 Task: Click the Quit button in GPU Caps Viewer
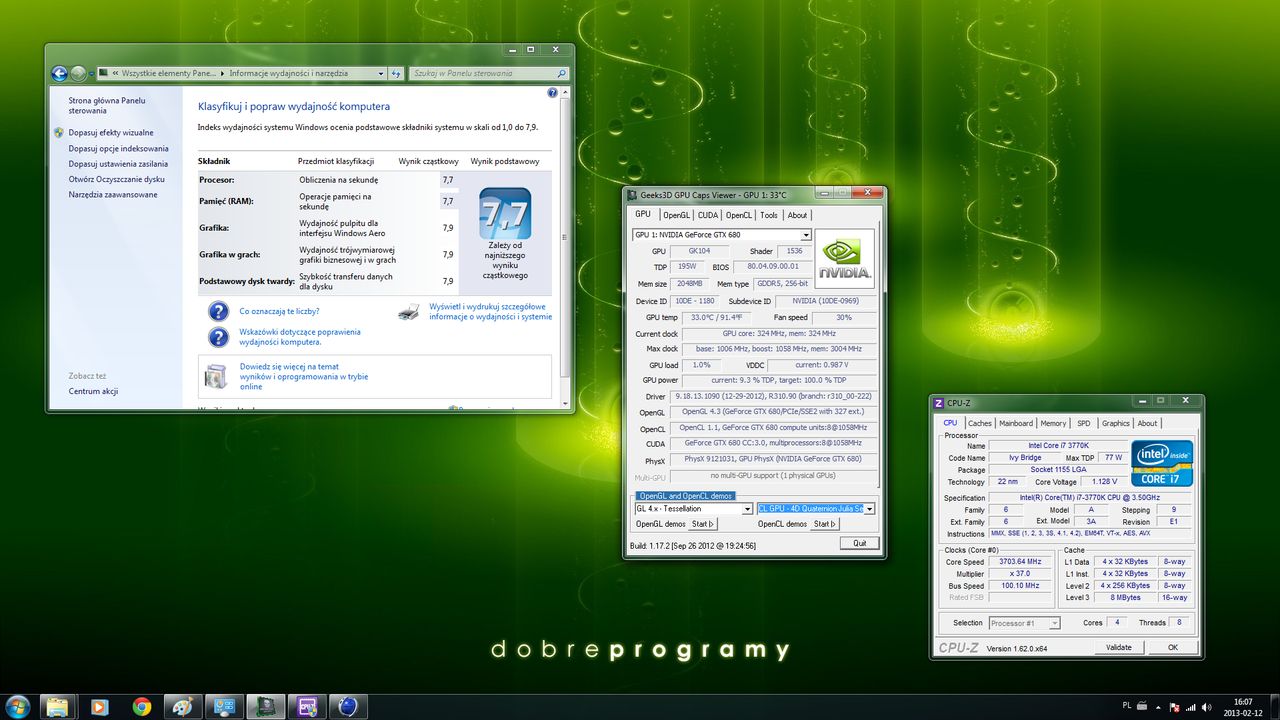[x=859, y=543]
